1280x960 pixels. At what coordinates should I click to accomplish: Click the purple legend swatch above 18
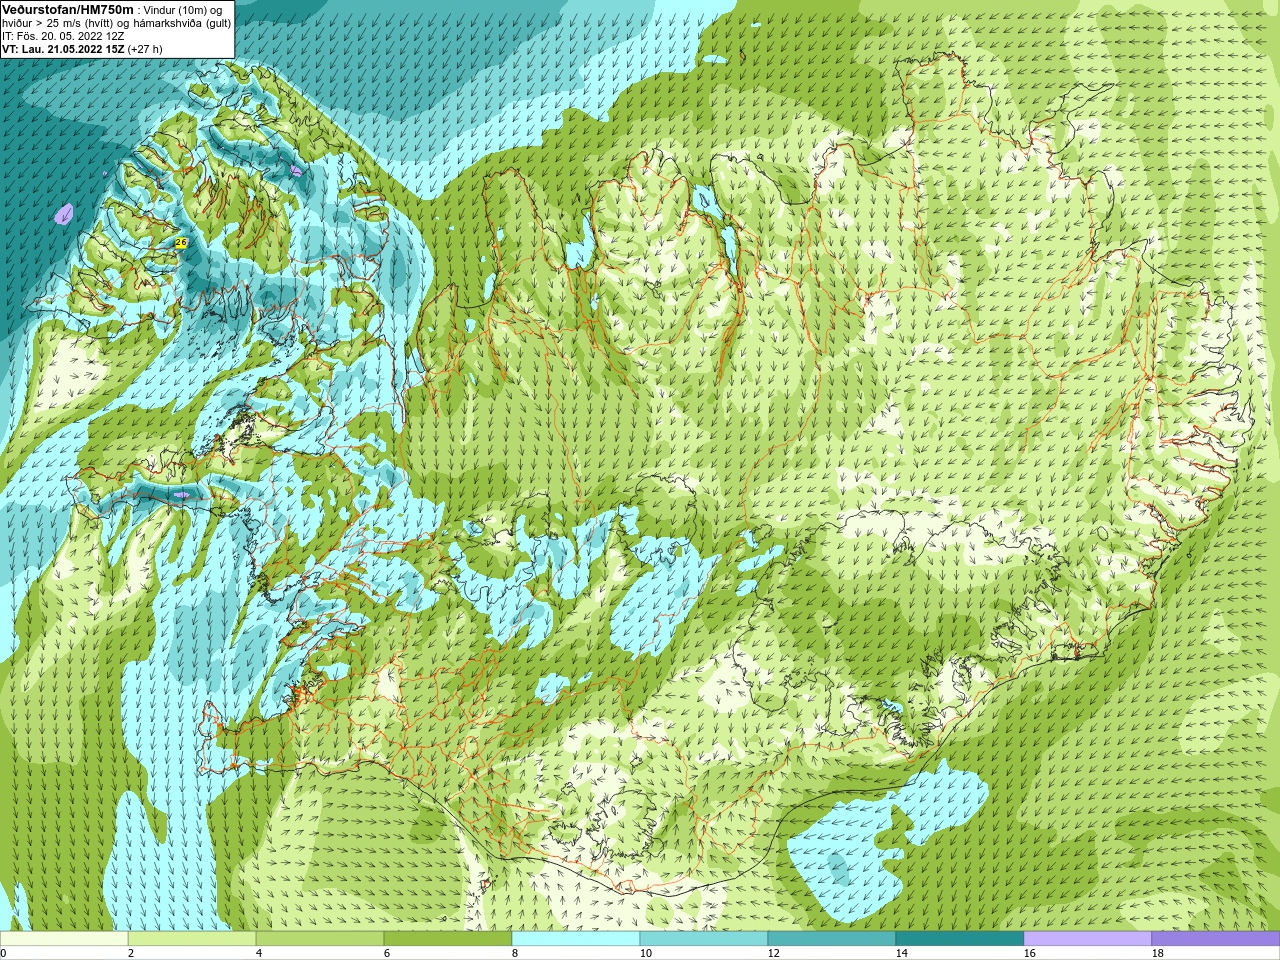pyautogui.click(x=1216, y=939)
